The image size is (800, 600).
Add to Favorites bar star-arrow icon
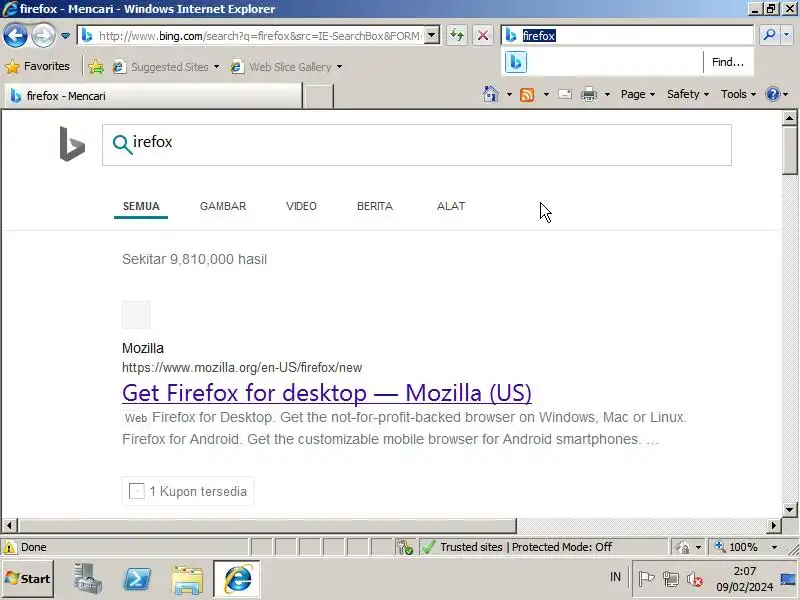[x=96, y=67]
